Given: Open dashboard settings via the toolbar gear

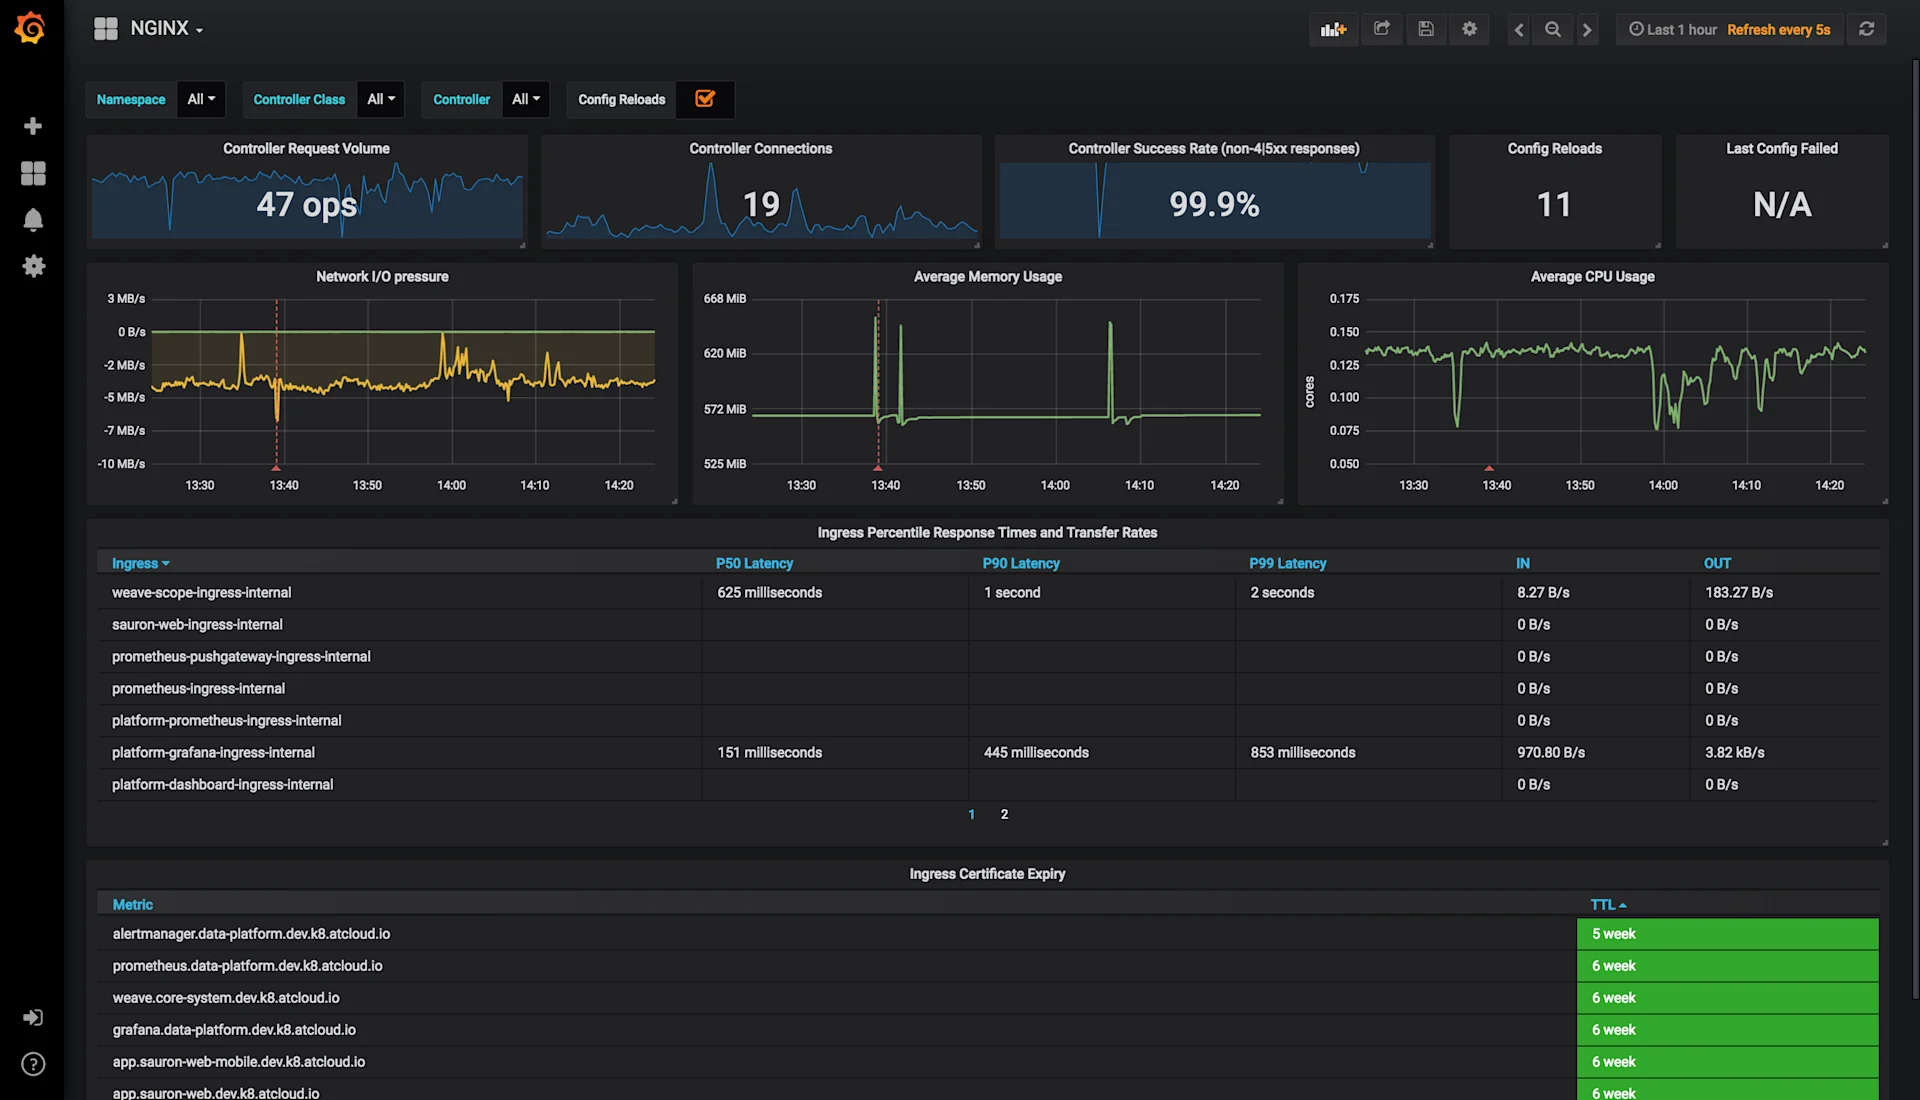Looking at the screenshot, I should (1469, 29).
